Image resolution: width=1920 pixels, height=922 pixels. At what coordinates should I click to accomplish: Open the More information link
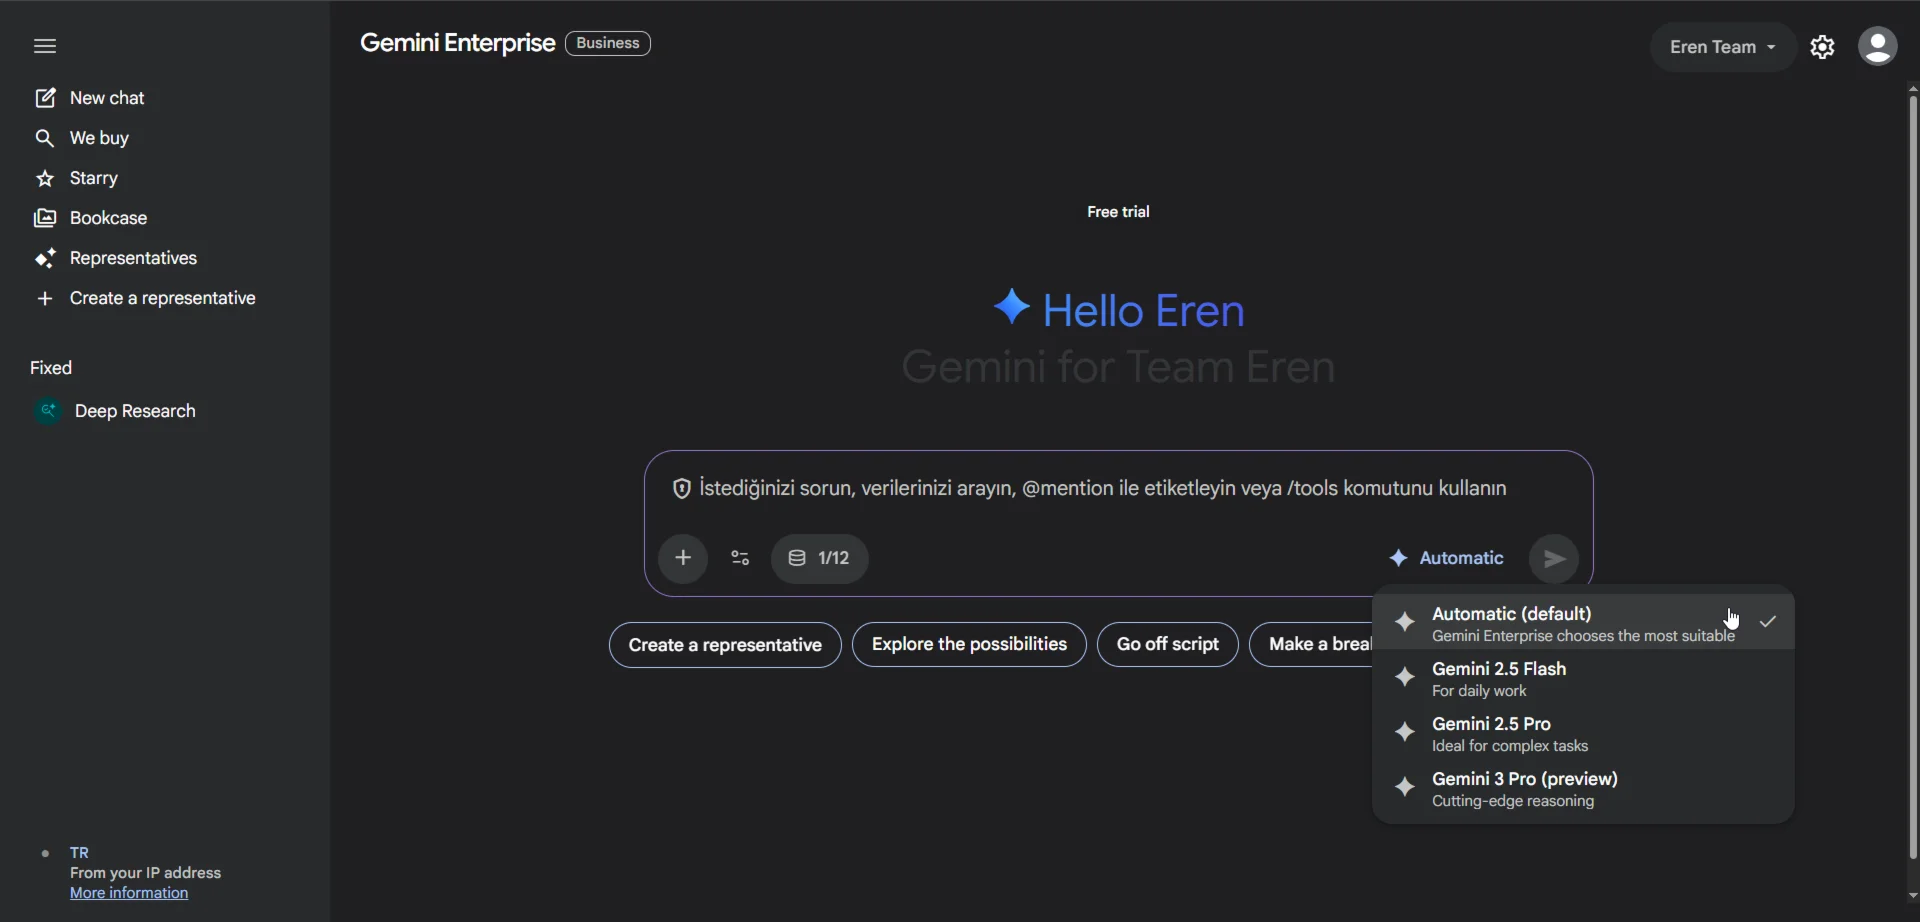click(x=129, y=893)
